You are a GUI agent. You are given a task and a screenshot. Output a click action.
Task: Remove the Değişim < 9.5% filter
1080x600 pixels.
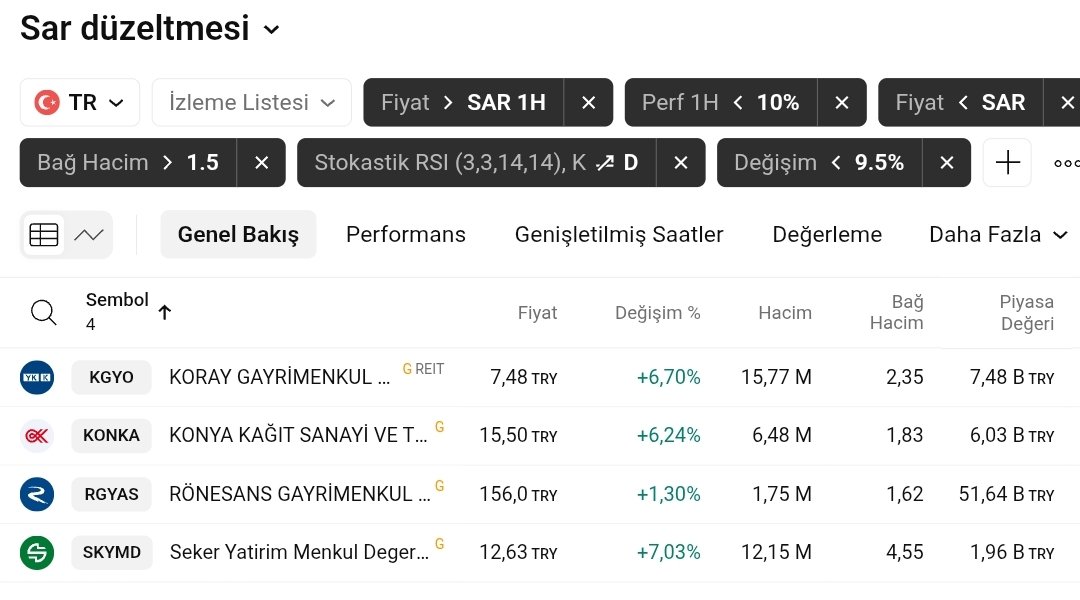(x=946, y=163)
